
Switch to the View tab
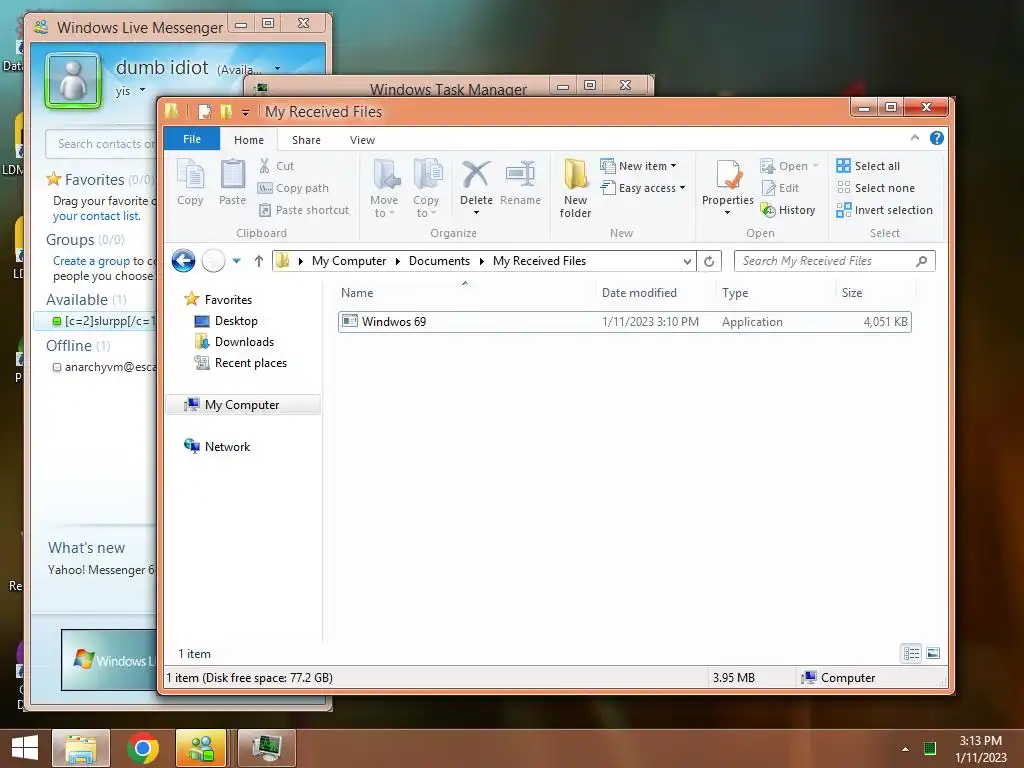point(362,140)
